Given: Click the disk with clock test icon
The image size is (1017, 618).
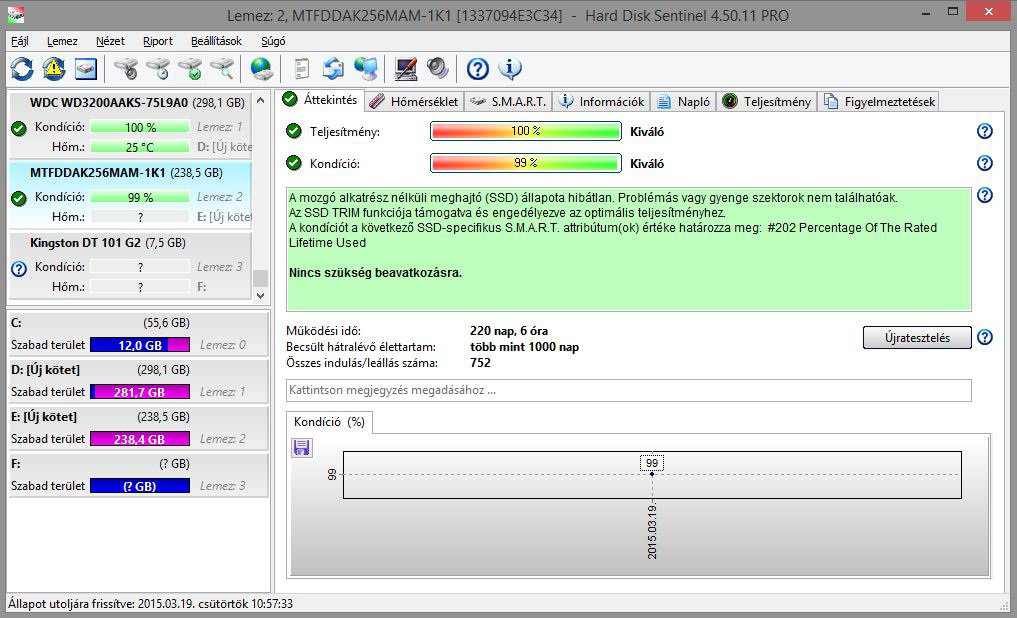Looking at the screenshot, I should (x=158, y=69).
